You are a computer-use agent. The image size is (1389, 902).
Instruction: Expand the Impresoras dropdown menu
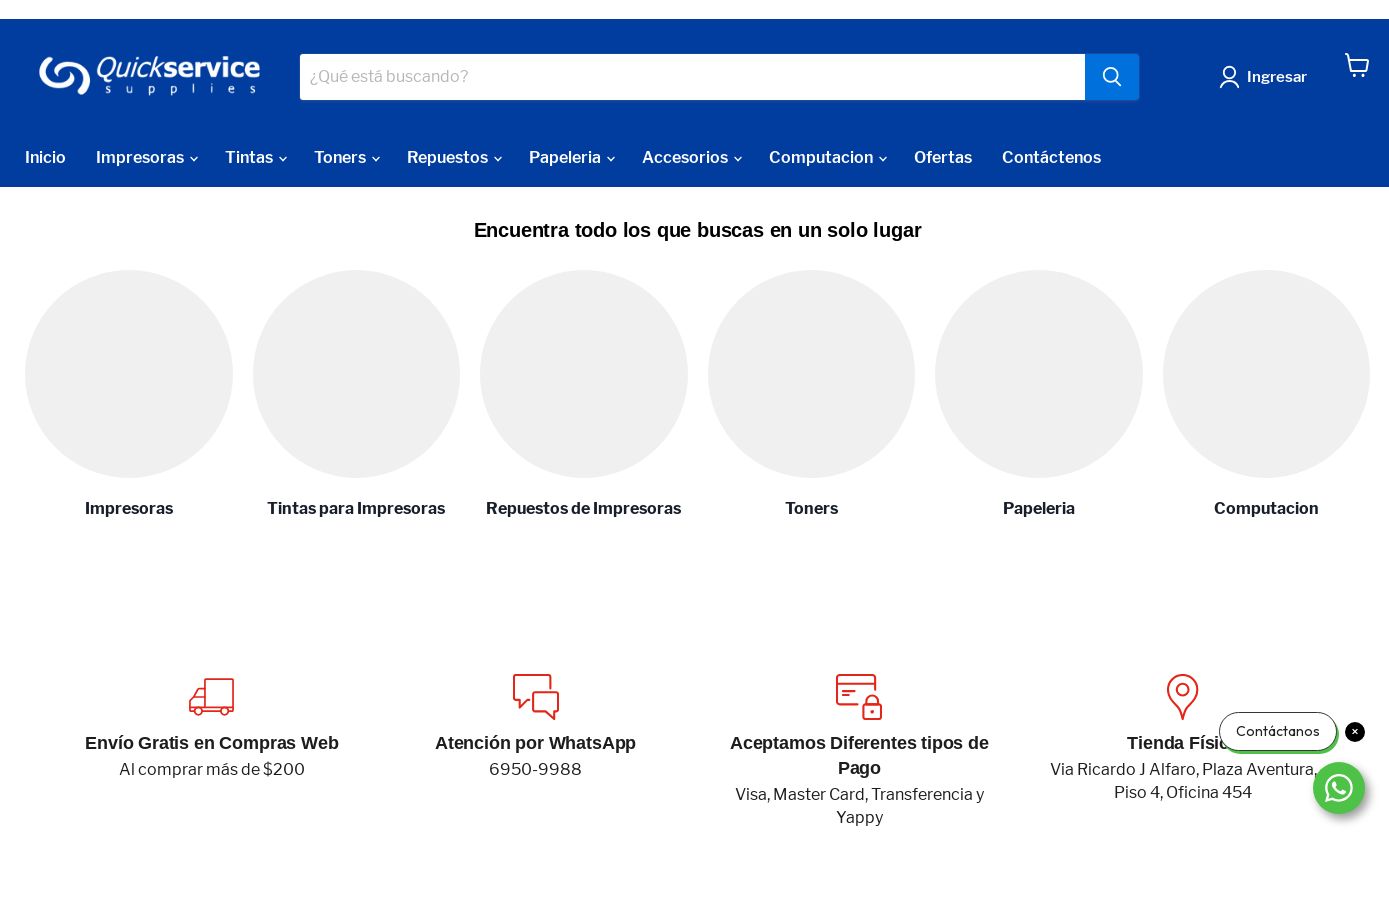pos(146,158)
